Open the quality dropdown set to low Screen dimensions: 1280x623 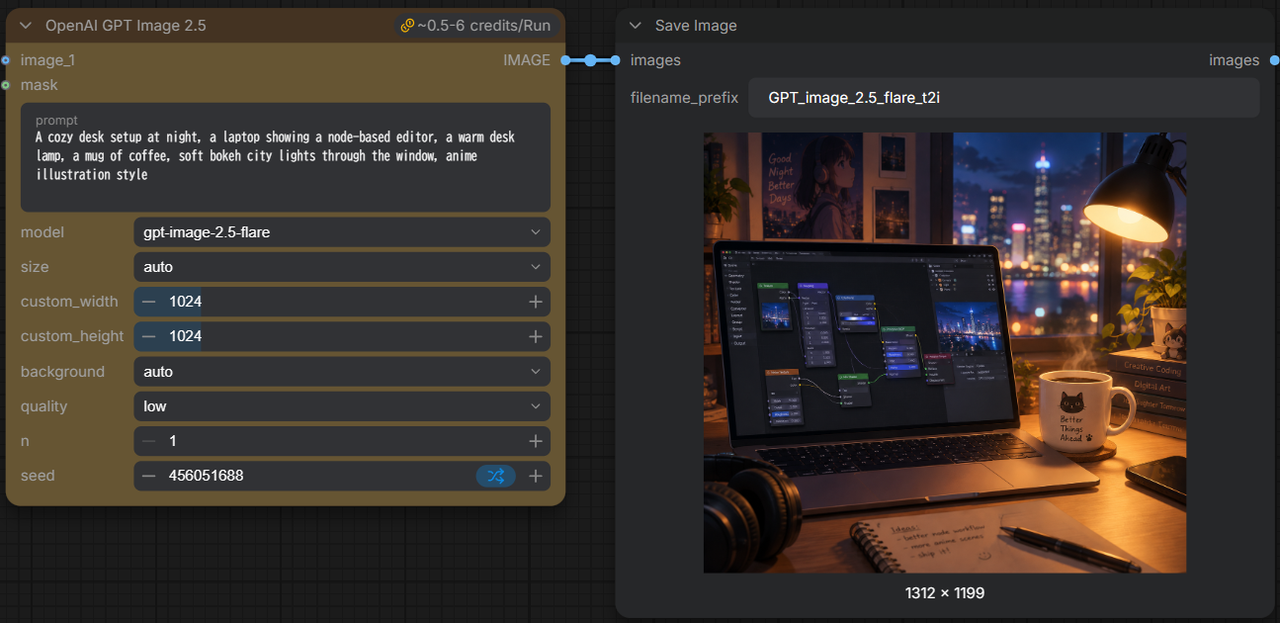coord(342,406)
